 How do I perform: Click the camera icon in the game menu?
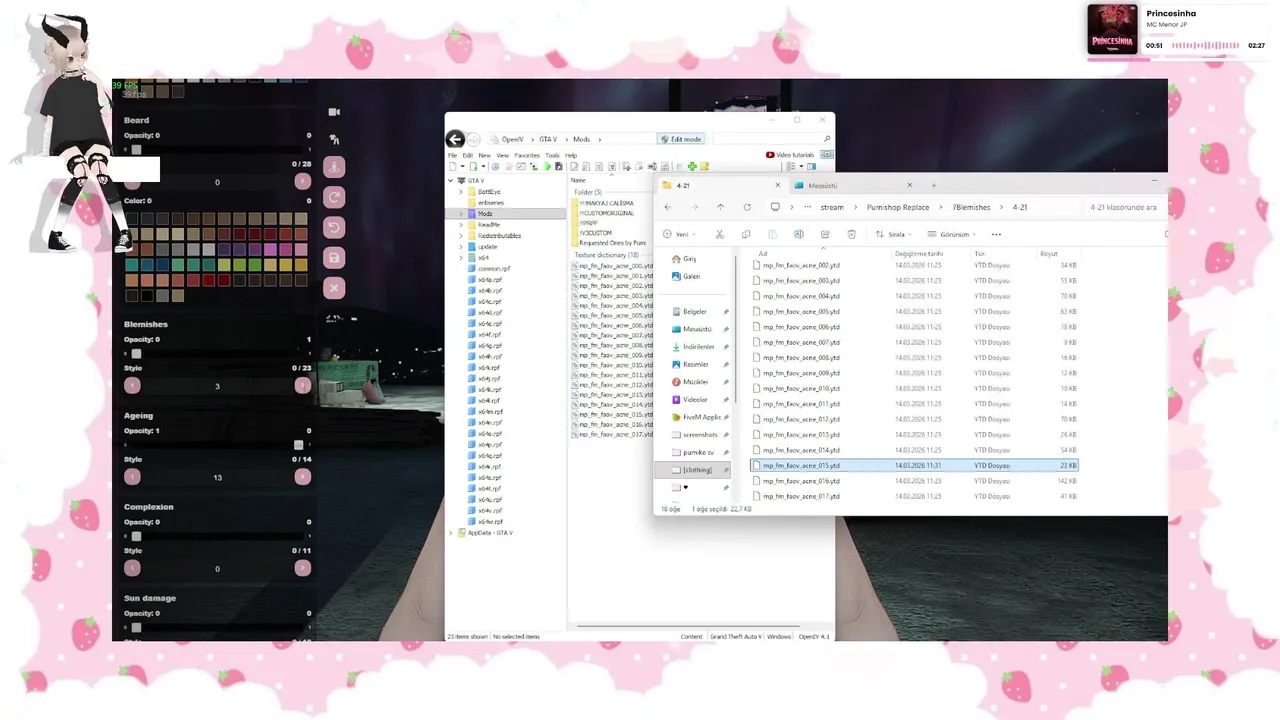click(x=334, y=112)
